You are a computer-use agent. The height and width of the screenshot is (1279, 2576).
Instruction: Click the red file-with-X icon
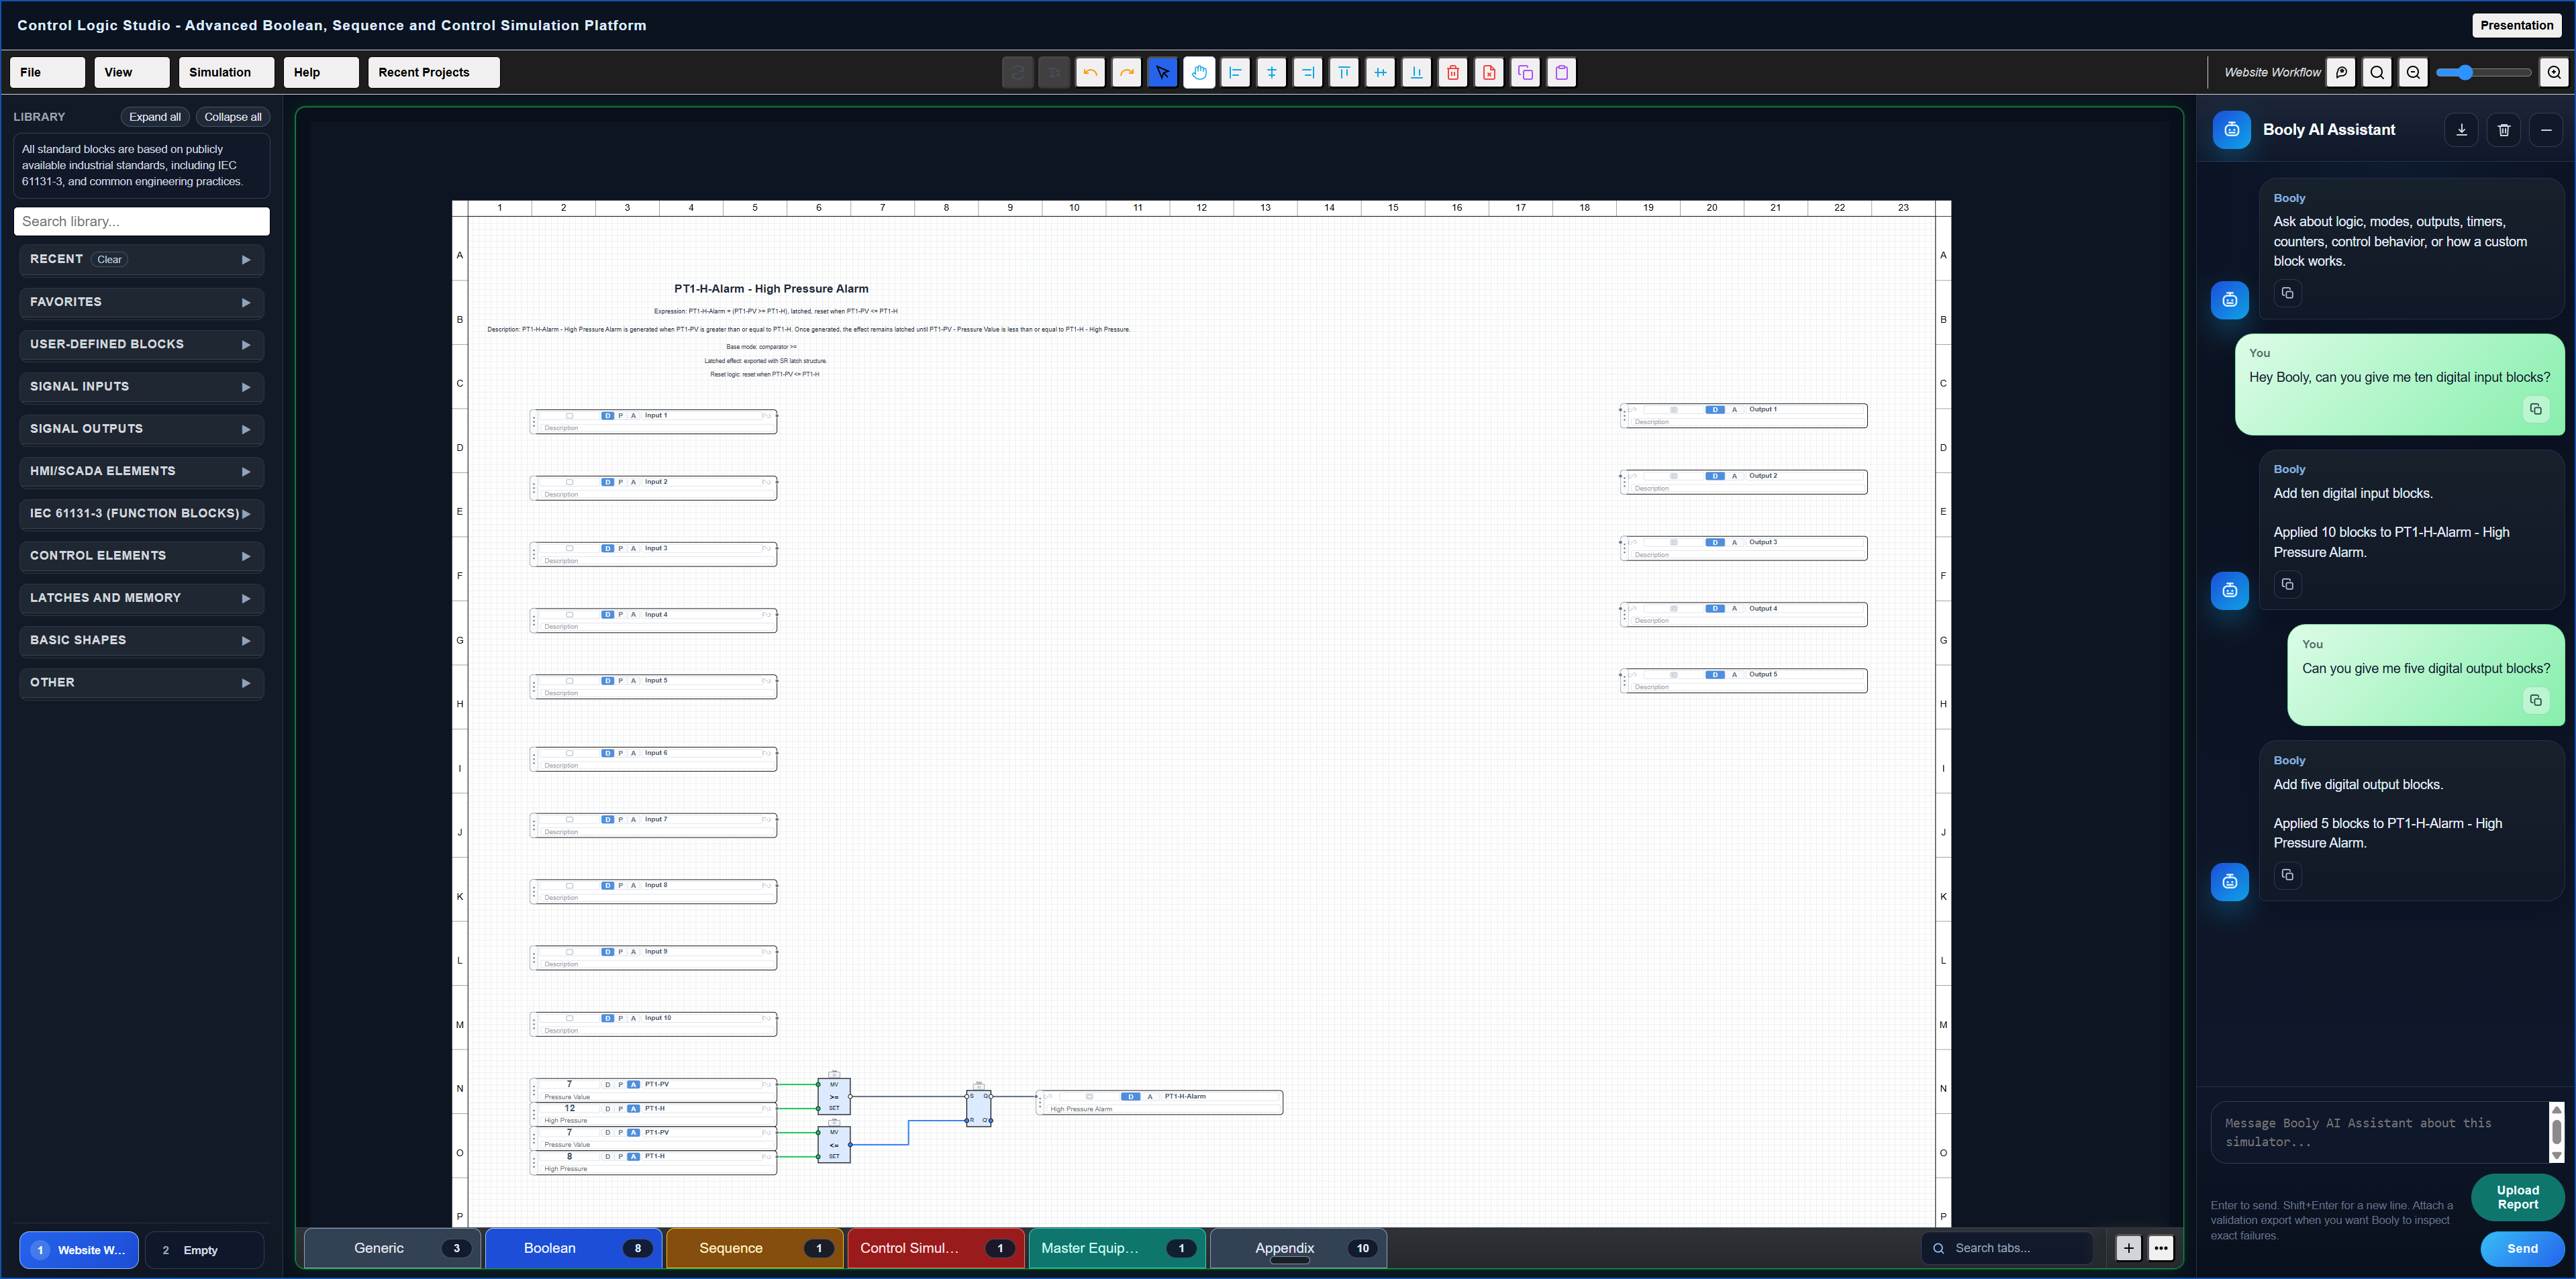pyautogui.click(x=1489, y=72)
